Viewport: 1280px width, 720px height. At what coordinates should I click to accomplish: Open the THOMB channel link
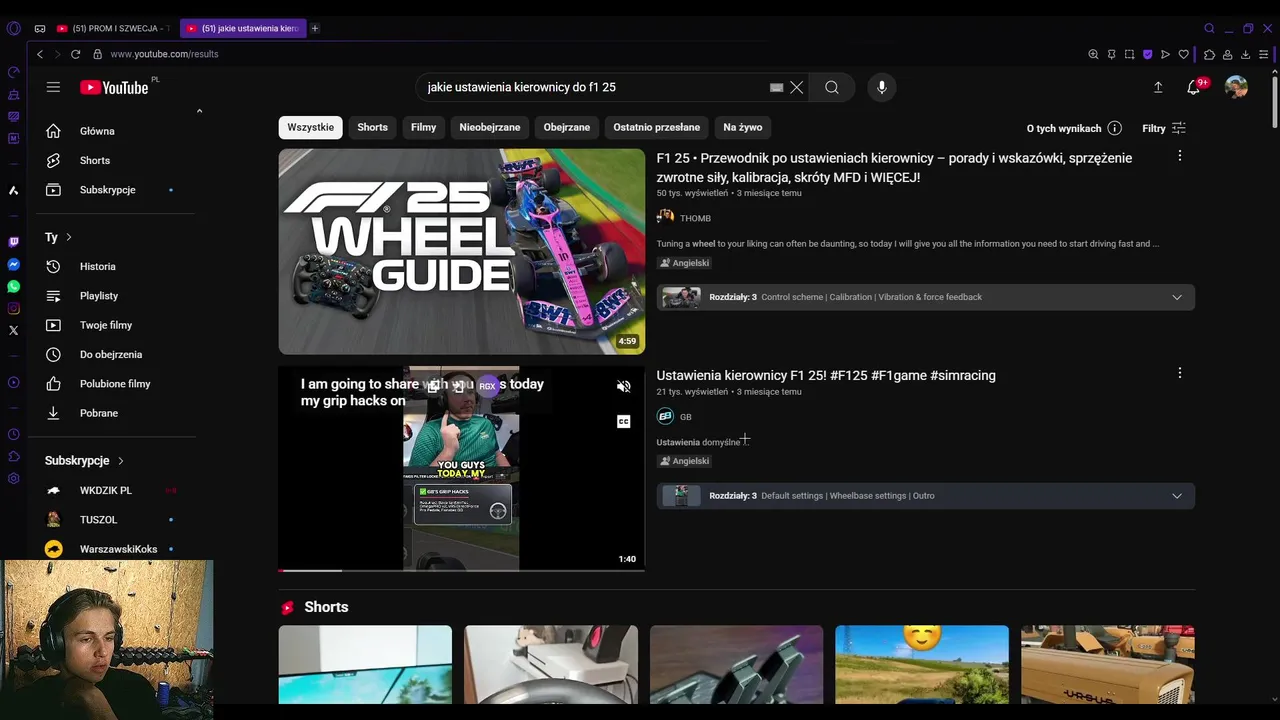(x=695, y=218)
